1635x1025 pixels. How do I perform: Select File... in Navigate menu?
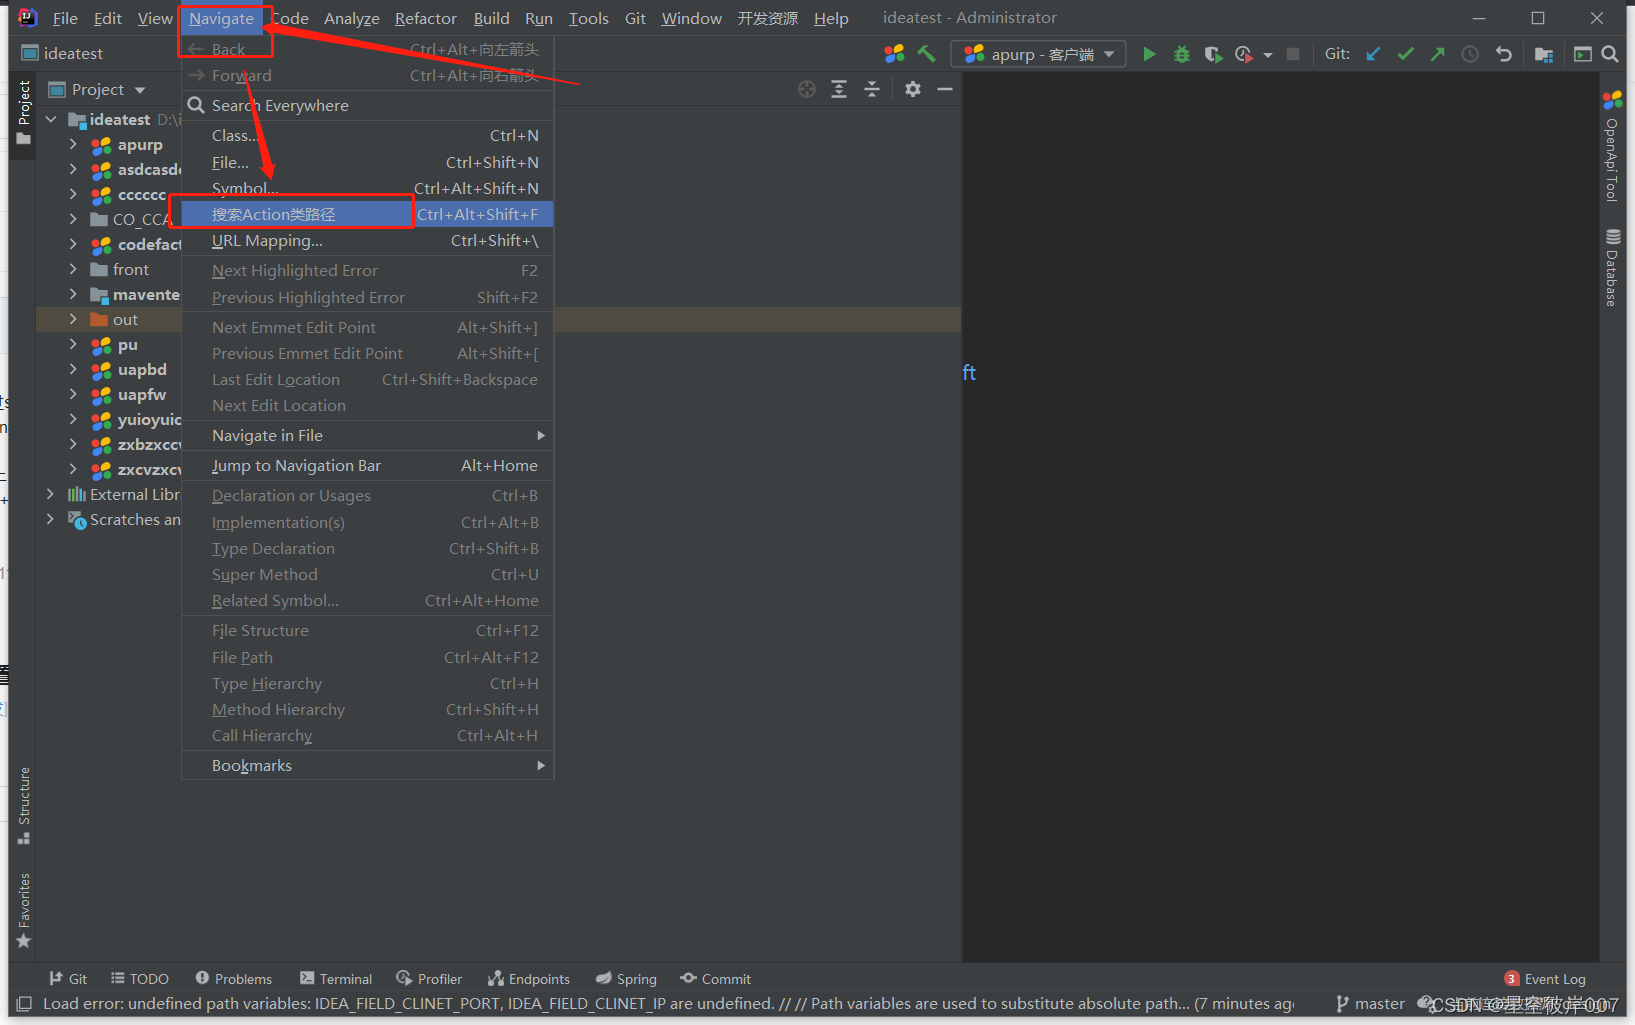(x=367, y=162)
